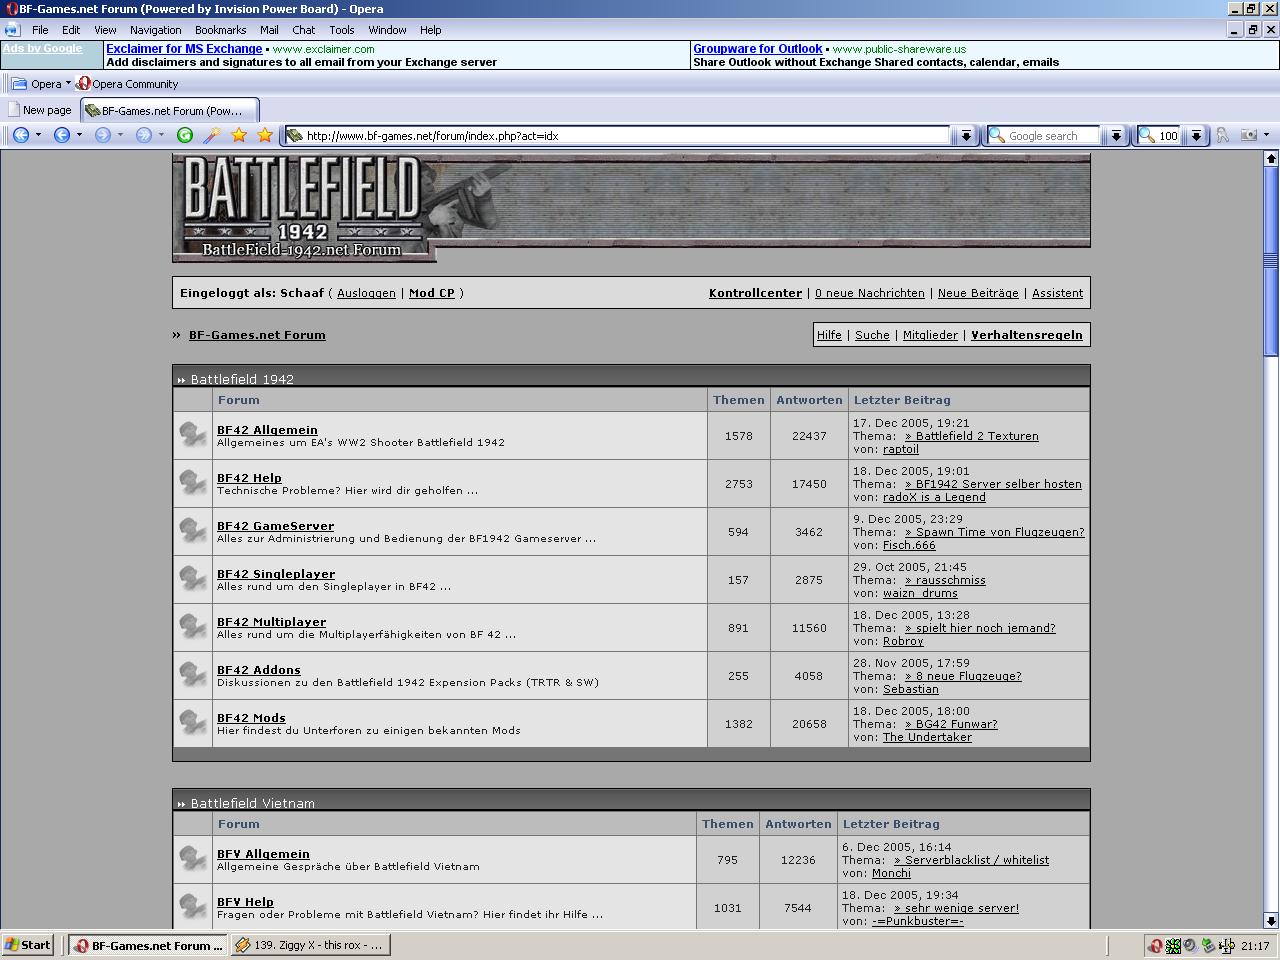Open the Kontrollcenter link
The image size is (1280, 960).
click(755, 293)
